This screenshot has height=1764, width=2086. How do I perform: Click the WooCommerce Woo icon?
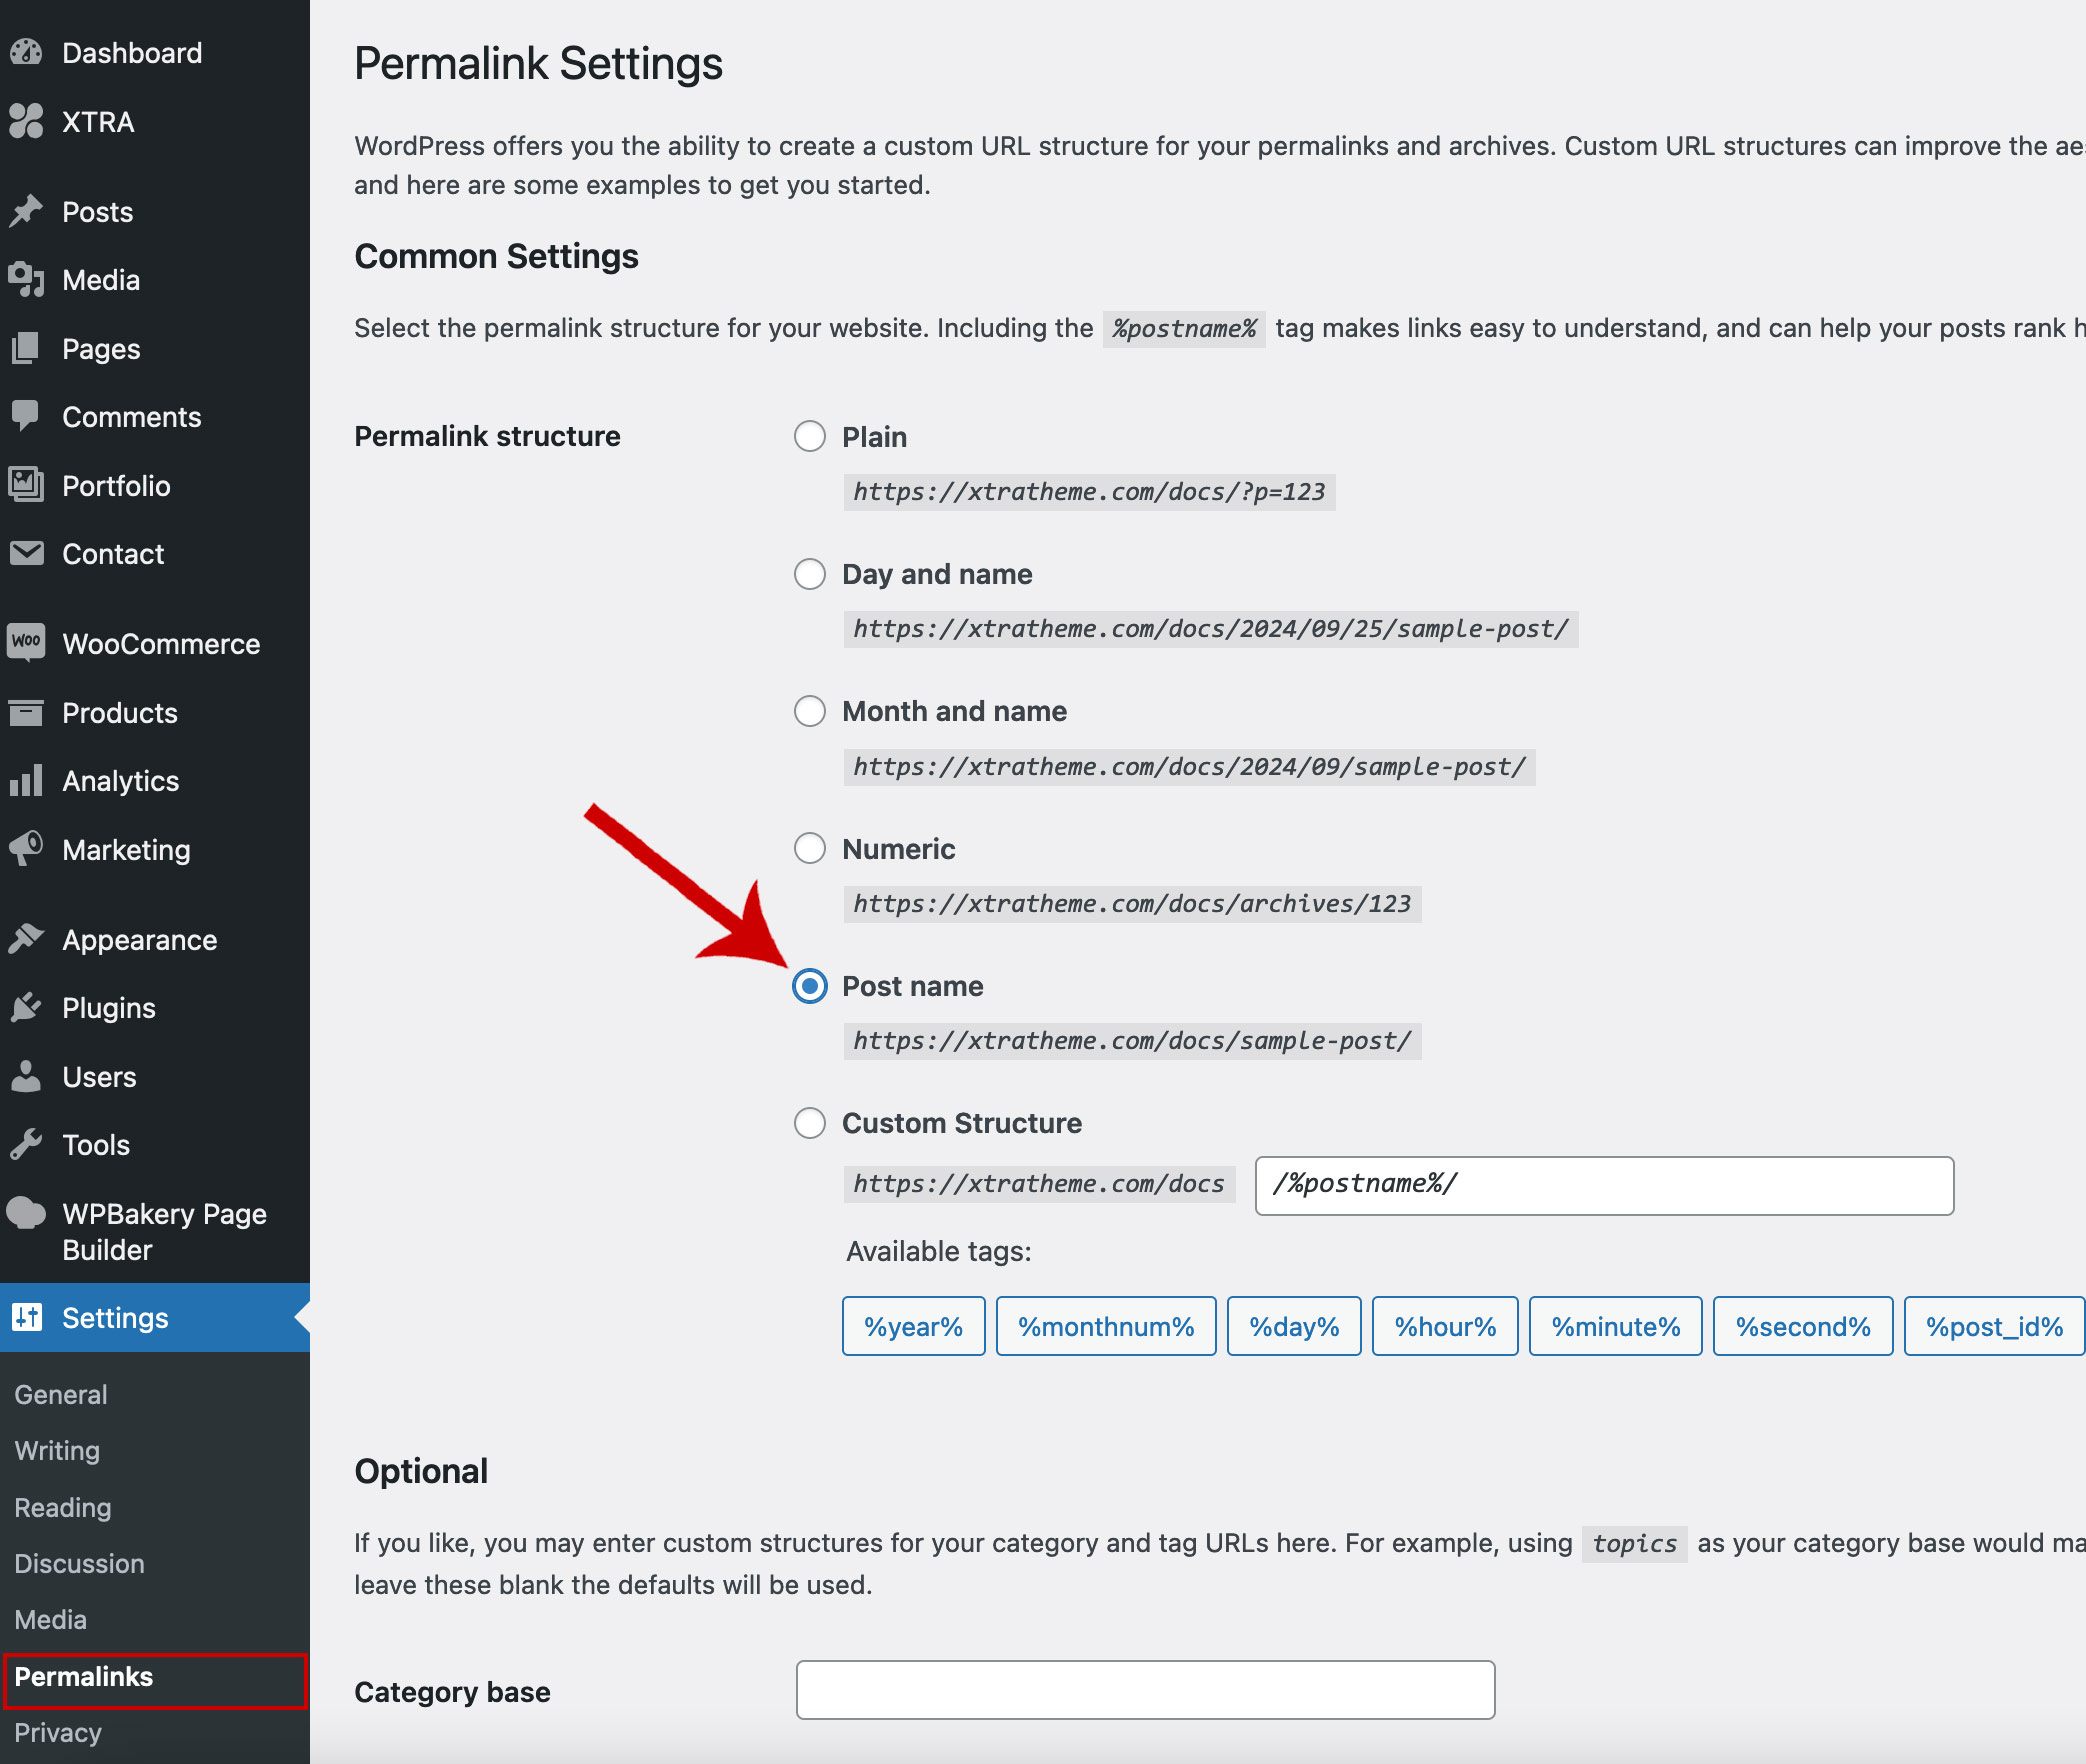(27, 642)
